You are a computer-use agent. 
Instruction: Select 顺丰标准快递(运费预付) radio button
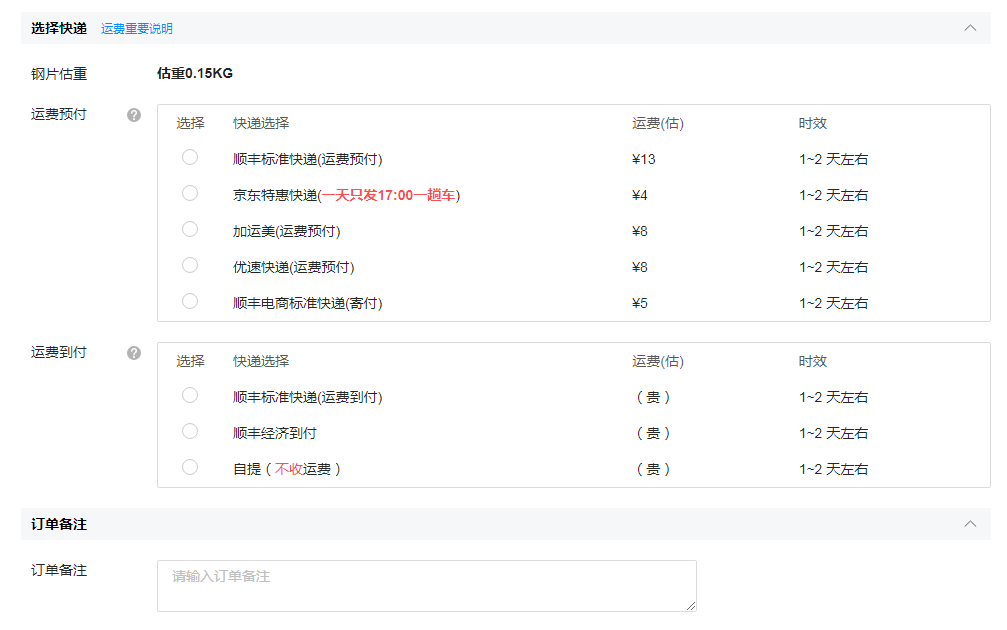(x=189, y=157)
